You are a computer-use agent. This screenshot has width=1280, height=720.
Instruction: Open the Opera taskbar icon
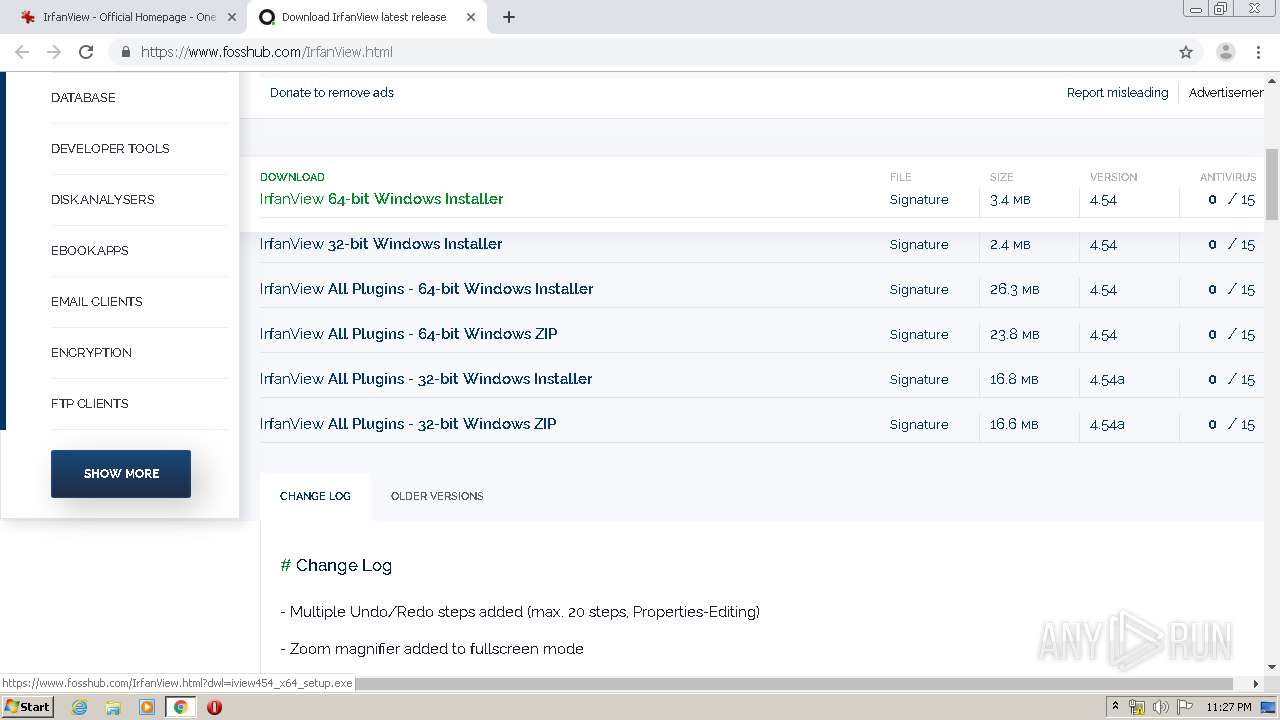[x=214, y=707]
